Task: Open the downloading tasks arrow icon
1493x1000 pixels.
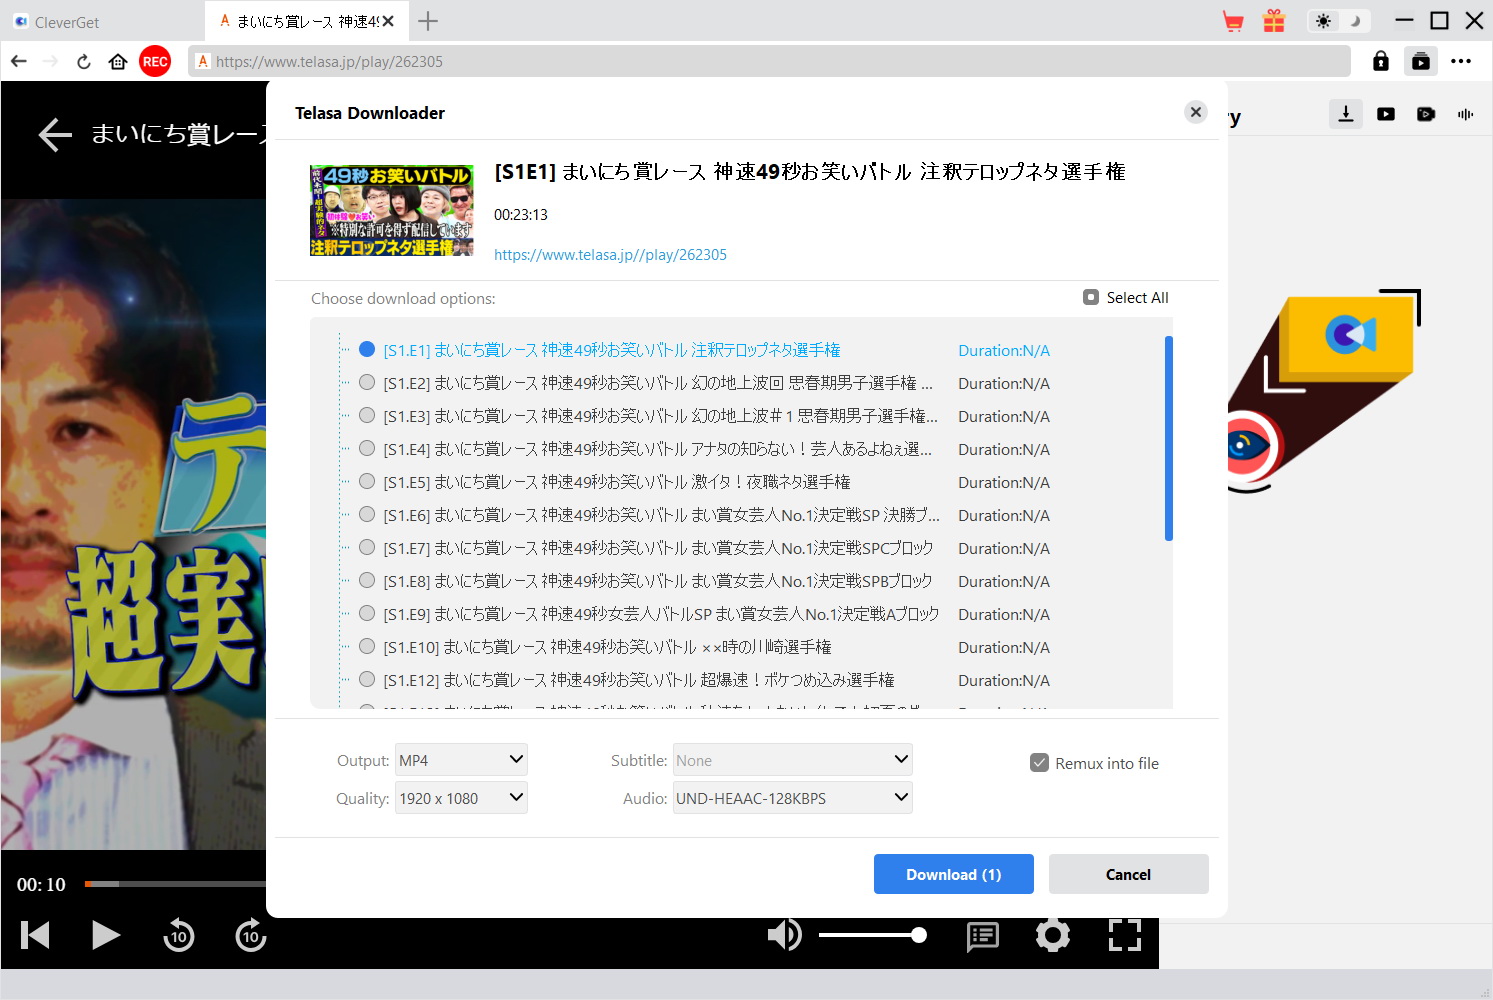Action: 1346,114
